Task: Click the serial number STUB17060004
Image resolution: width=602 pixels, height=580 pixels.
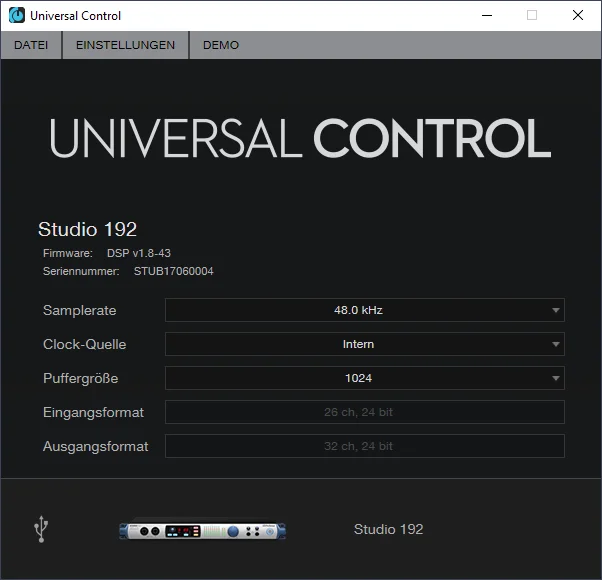Action: point(173,271)
